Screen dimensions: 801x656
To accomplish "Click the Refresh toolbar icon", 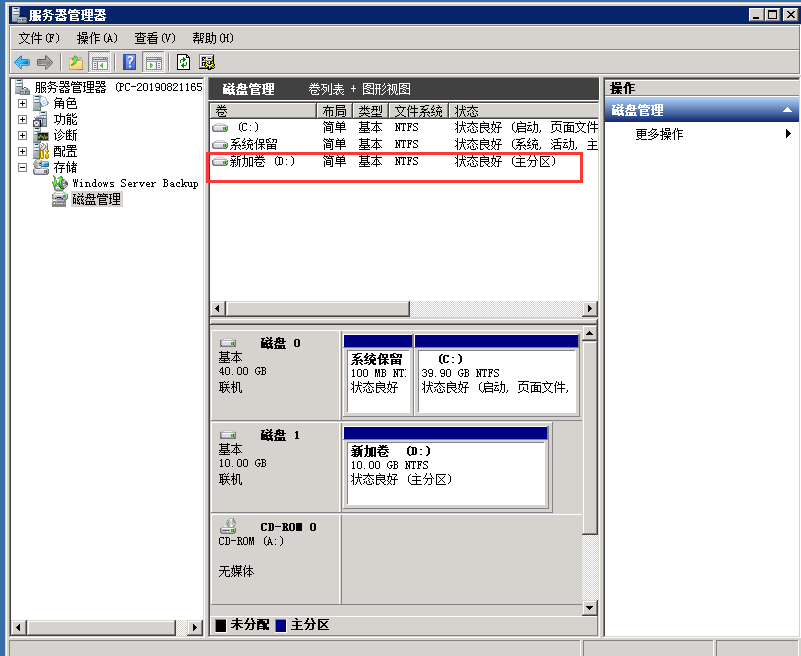I will tap(183, 62).
